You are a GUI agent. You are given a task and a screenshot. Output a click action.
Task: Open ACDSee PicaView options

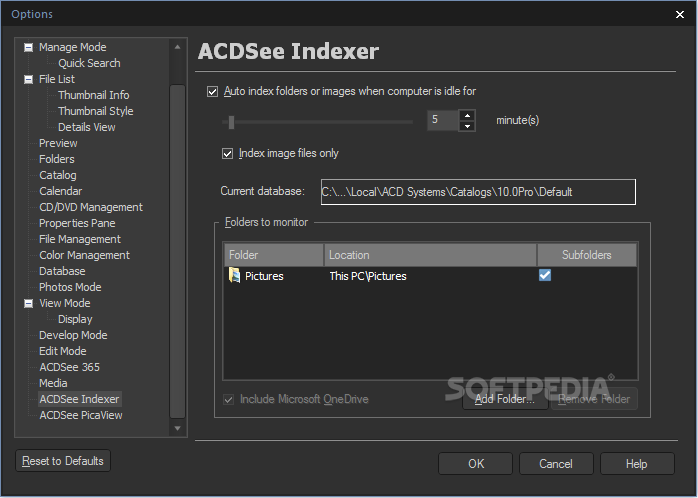[81, 416]
